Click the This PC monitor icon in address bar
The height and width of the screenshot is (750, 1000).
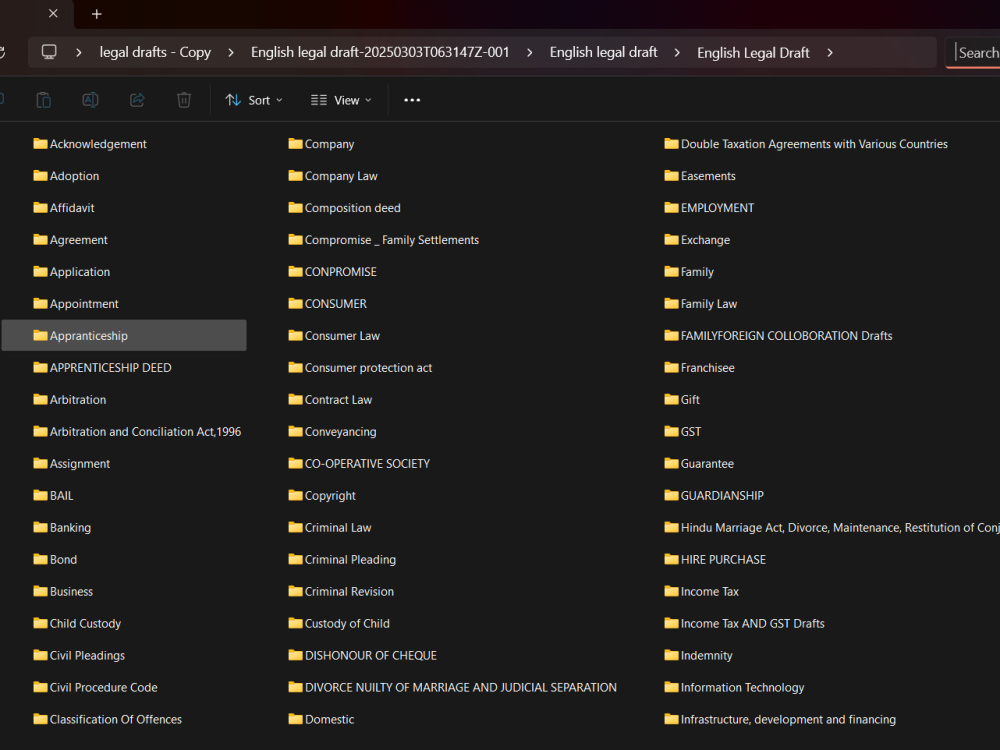(49, 52)
